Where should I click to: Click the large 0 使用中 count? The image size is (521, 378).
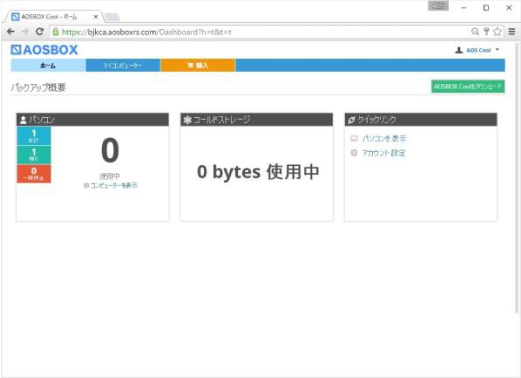110,151
